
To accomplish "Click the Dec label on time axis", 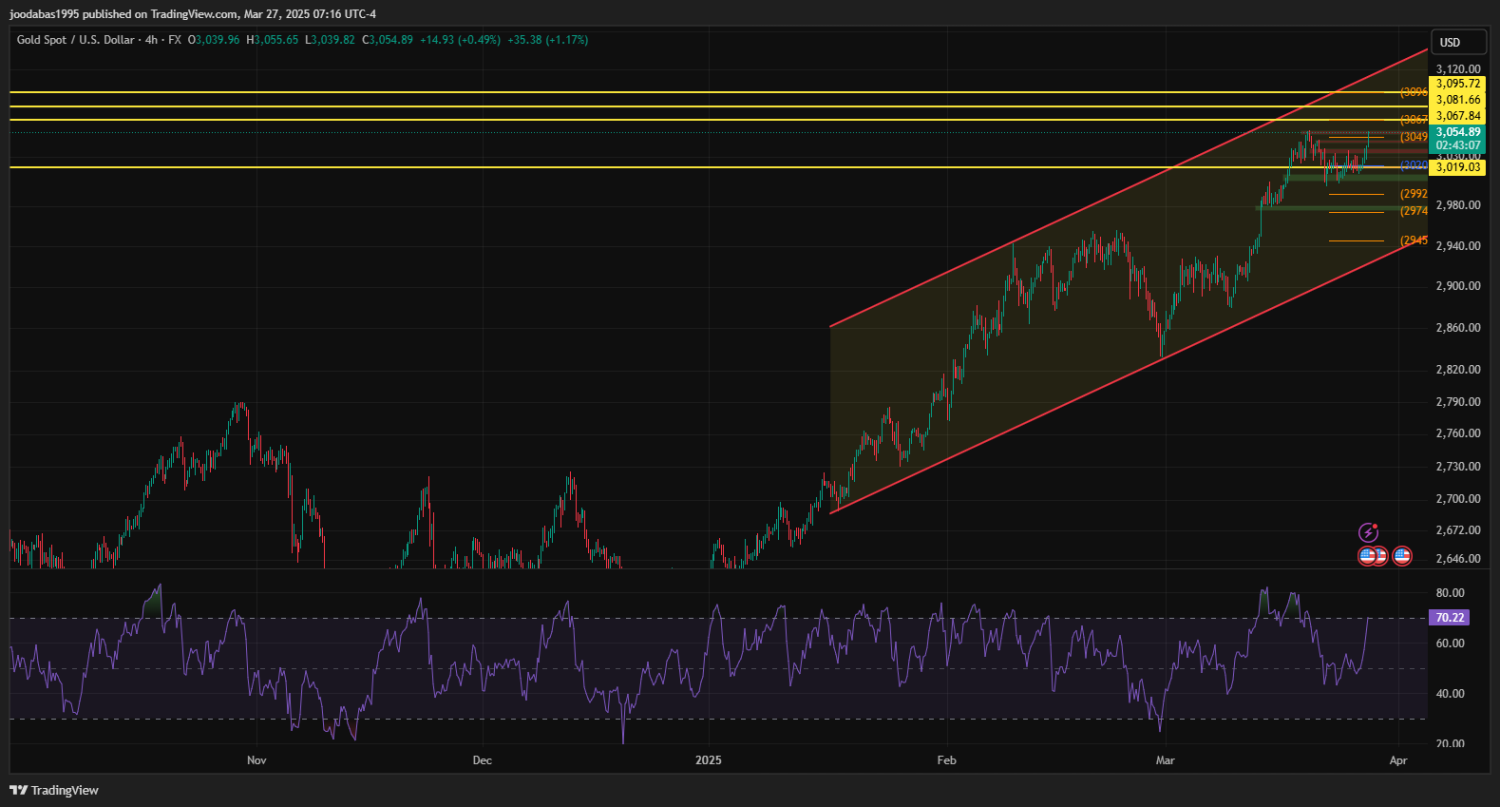I will 482,761.
